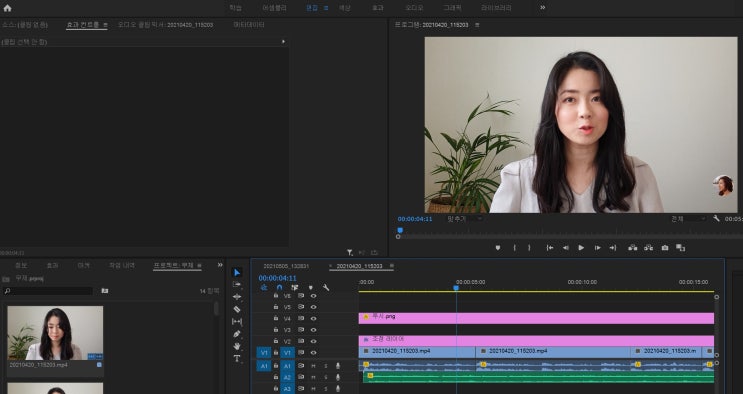This screenshot has width=743, height=394.
Task: Open Program monitor panel menu
Action: click(477, 25)
